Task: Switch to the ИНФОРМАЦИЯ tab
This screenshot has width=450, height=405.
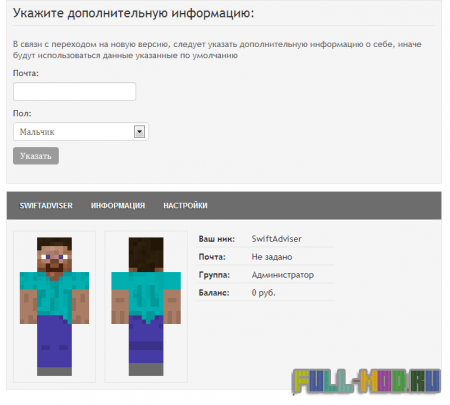Action: click(118, 205)
